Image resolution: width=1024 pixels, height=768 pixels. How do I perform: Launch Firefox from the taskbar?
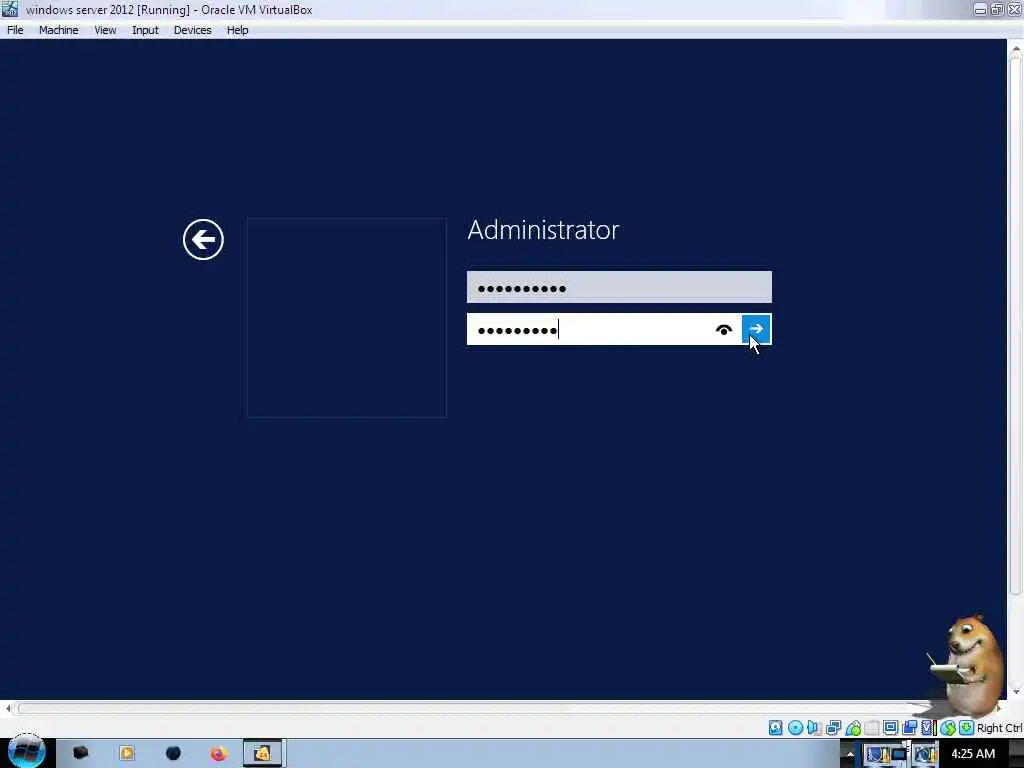coord(219,754)
